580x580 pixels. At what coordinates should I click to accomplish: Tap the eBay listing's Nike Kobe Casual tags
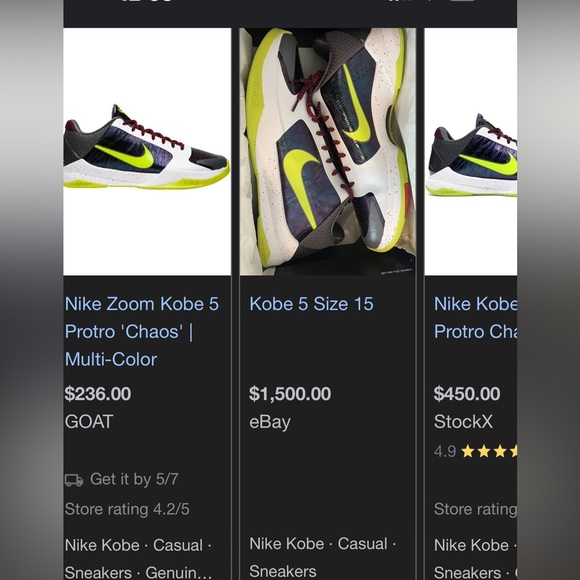coord(323,558)
